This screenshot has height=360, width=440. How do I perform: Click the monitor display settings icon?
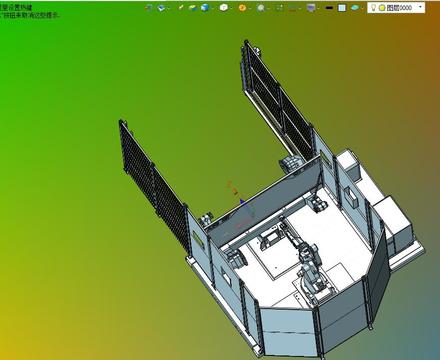coord(311,8)
